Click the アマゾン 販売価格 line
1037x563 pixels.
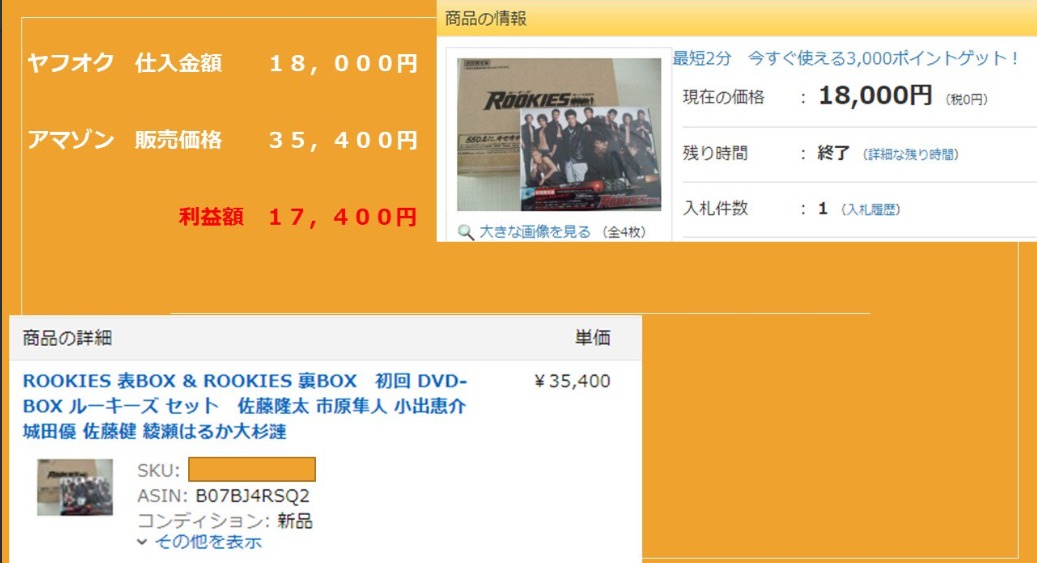tap(222, 140)
